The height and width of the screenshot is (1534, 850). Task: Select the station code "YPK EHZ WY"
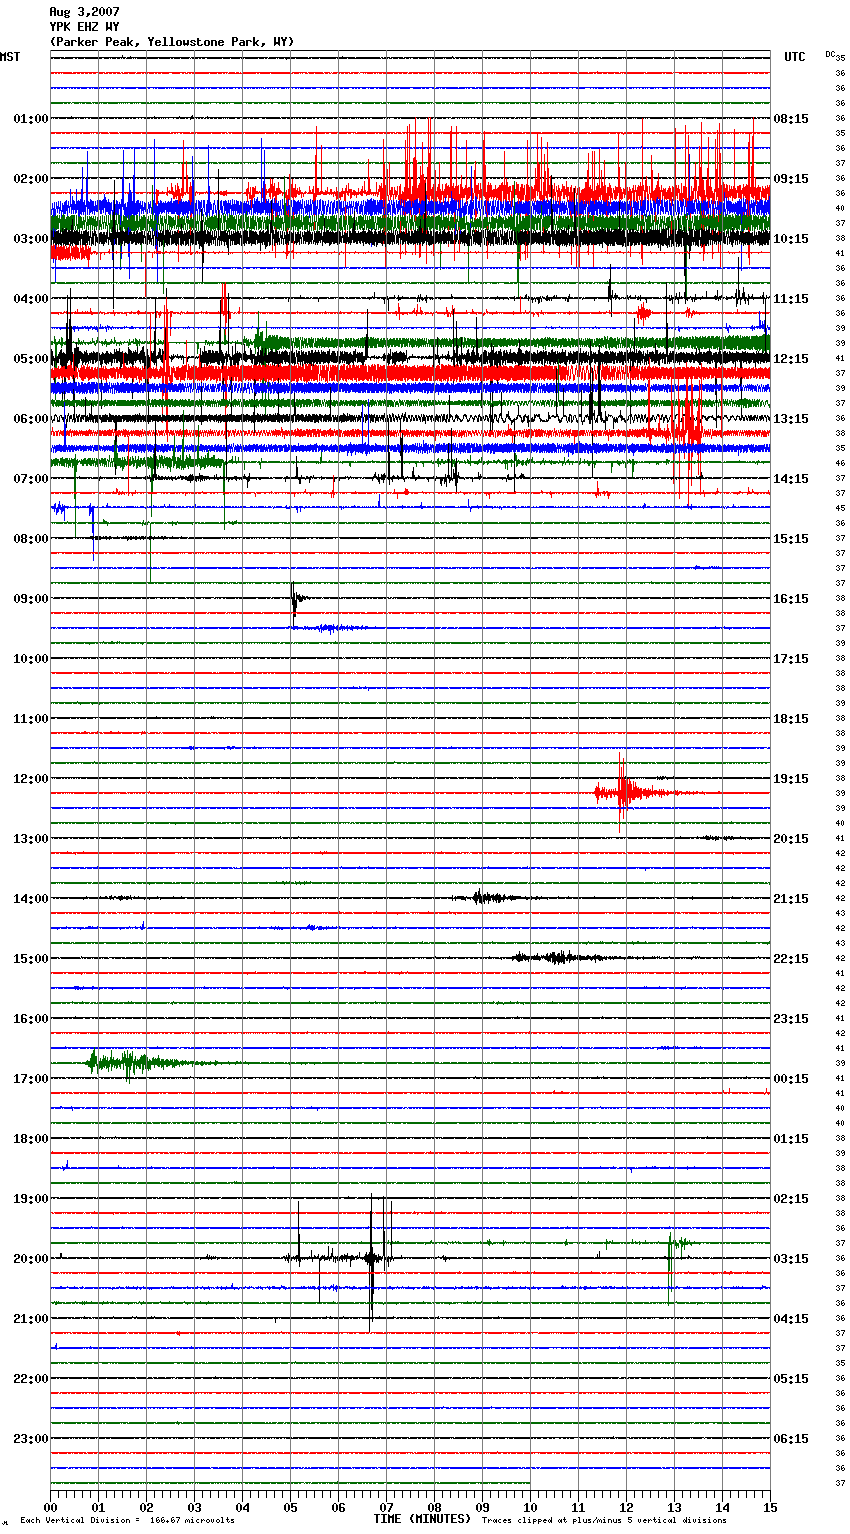pyautogui.click(x=84, y=27)
